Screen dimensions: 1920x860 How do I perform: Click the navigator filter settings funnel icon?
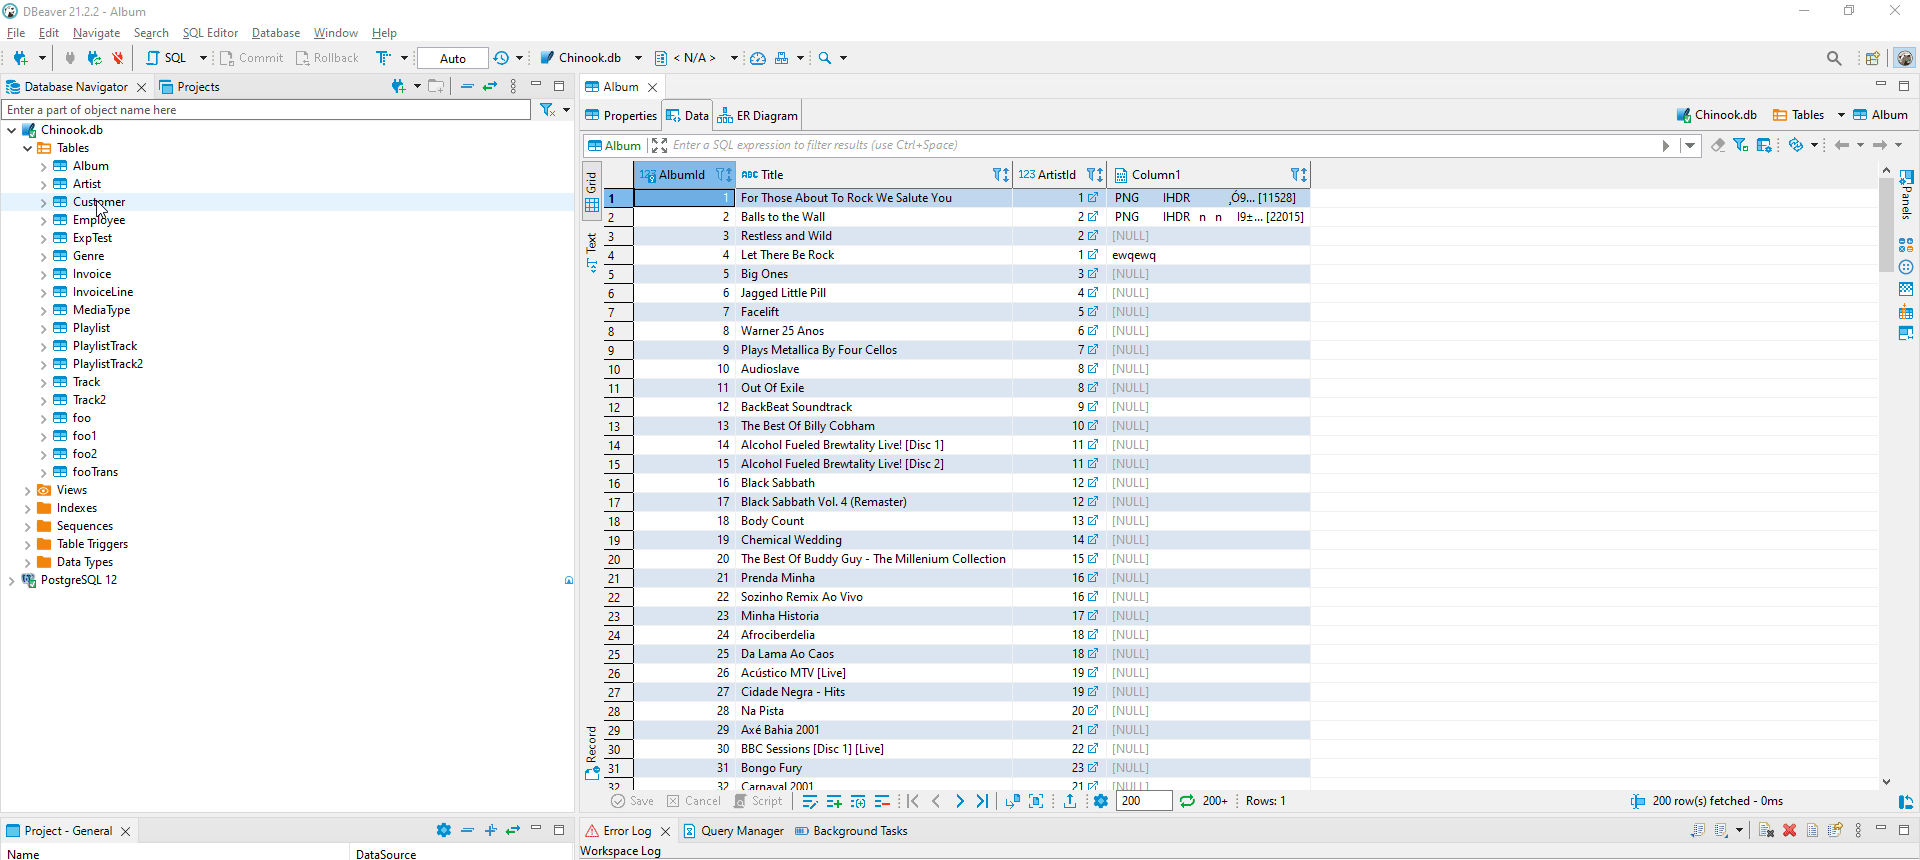point(547,110)
